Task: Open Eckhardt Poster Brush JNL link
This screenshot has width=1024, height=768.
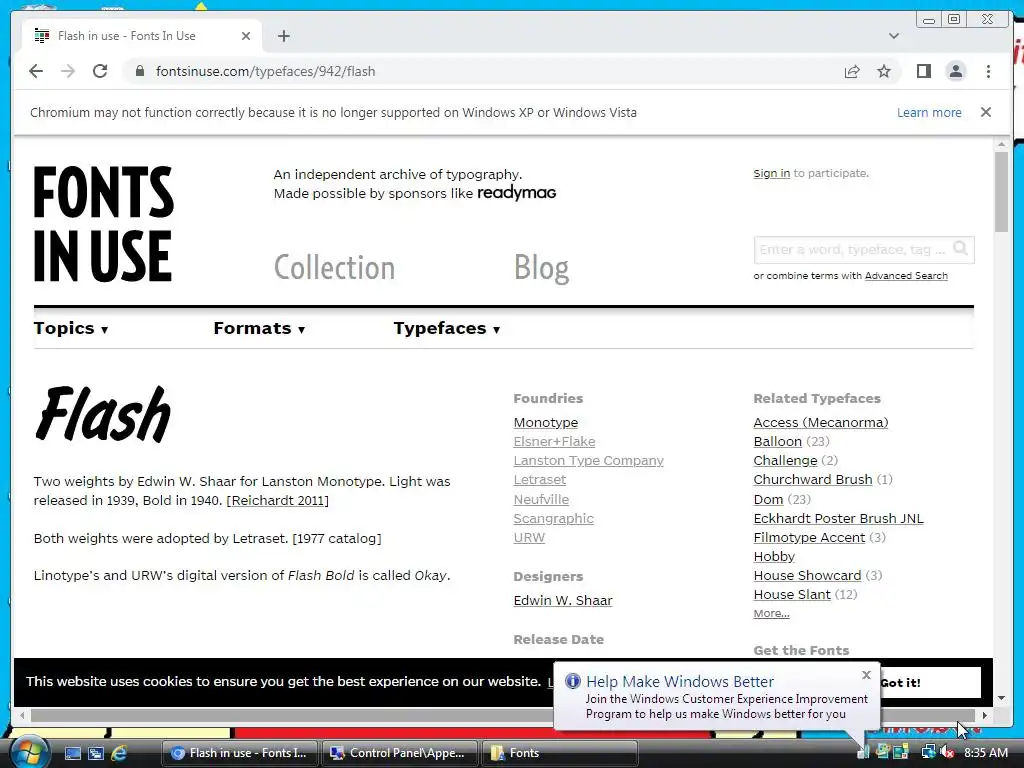Action: (x=838, y=519)
